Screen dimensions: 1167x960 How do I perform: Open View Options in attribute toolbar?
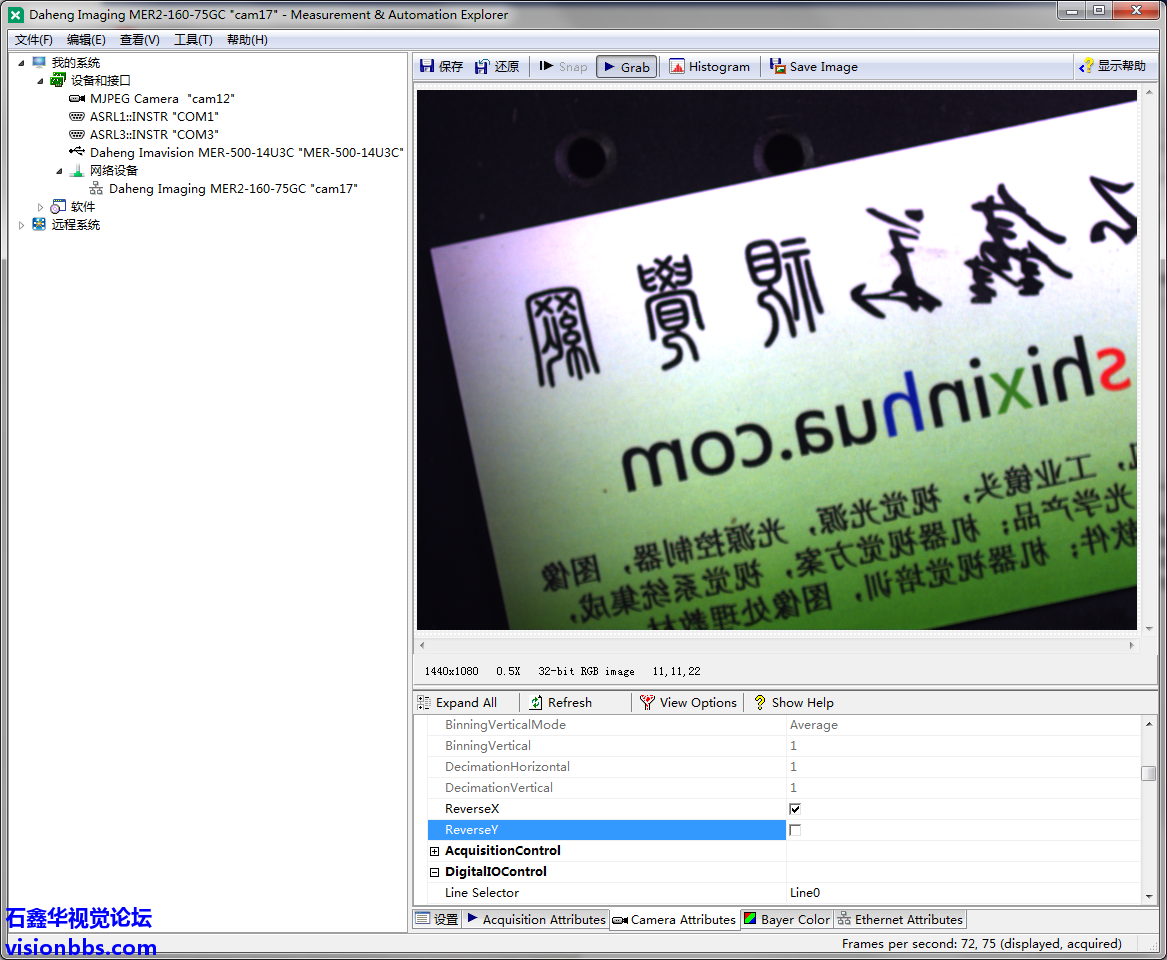pos(647,703)
